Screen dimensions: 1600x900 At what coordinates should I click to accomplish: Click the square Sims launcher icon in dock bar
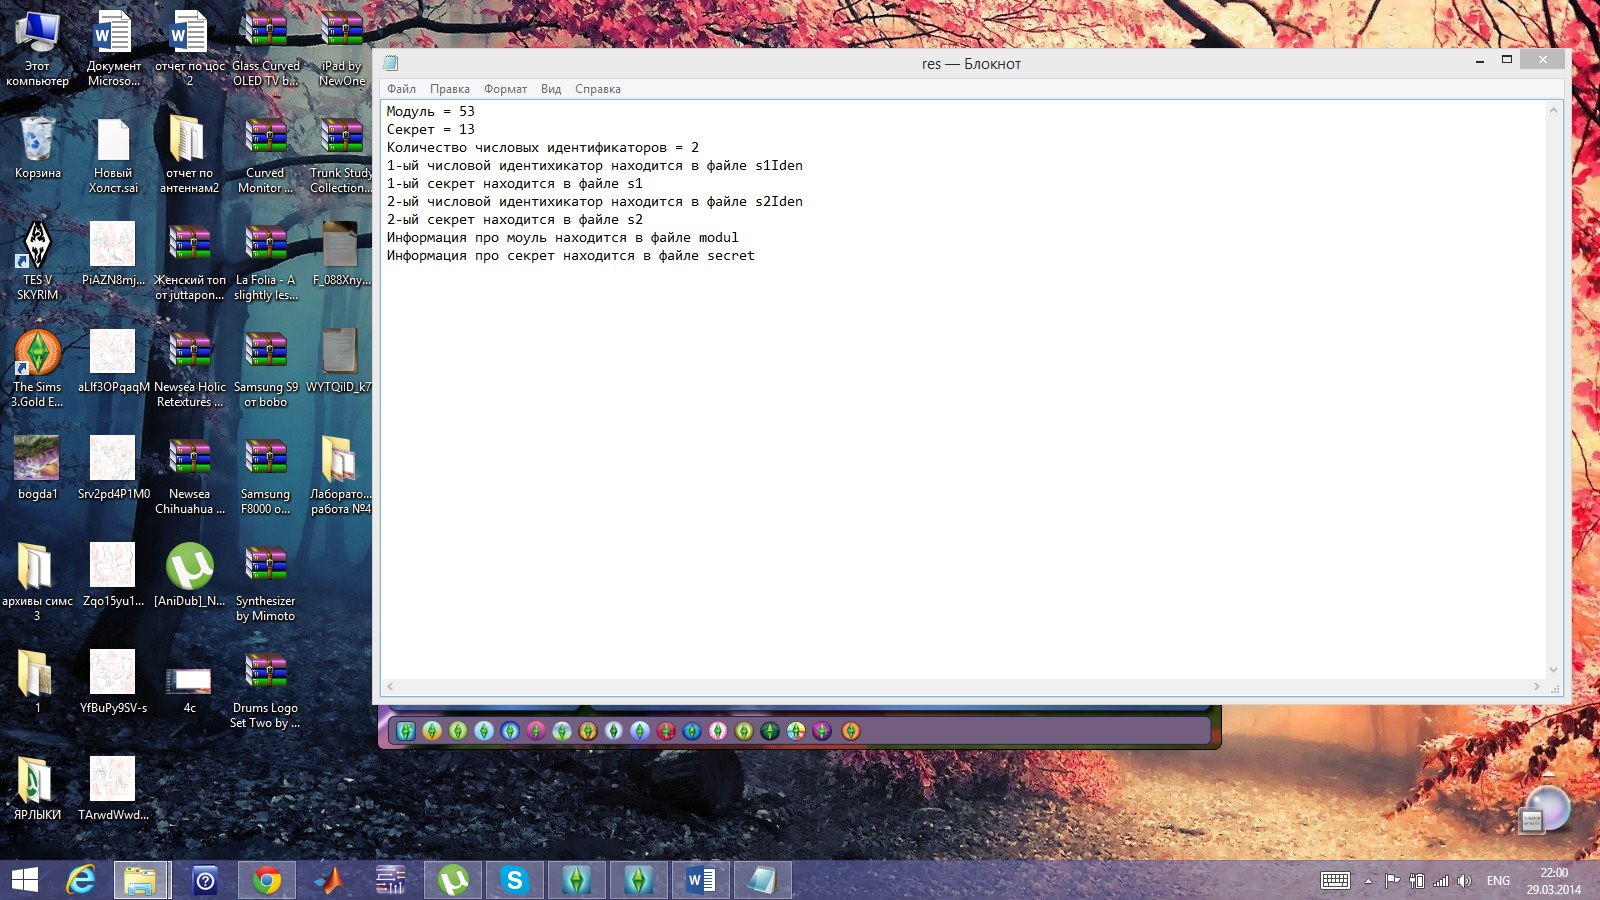click(406, 731)
